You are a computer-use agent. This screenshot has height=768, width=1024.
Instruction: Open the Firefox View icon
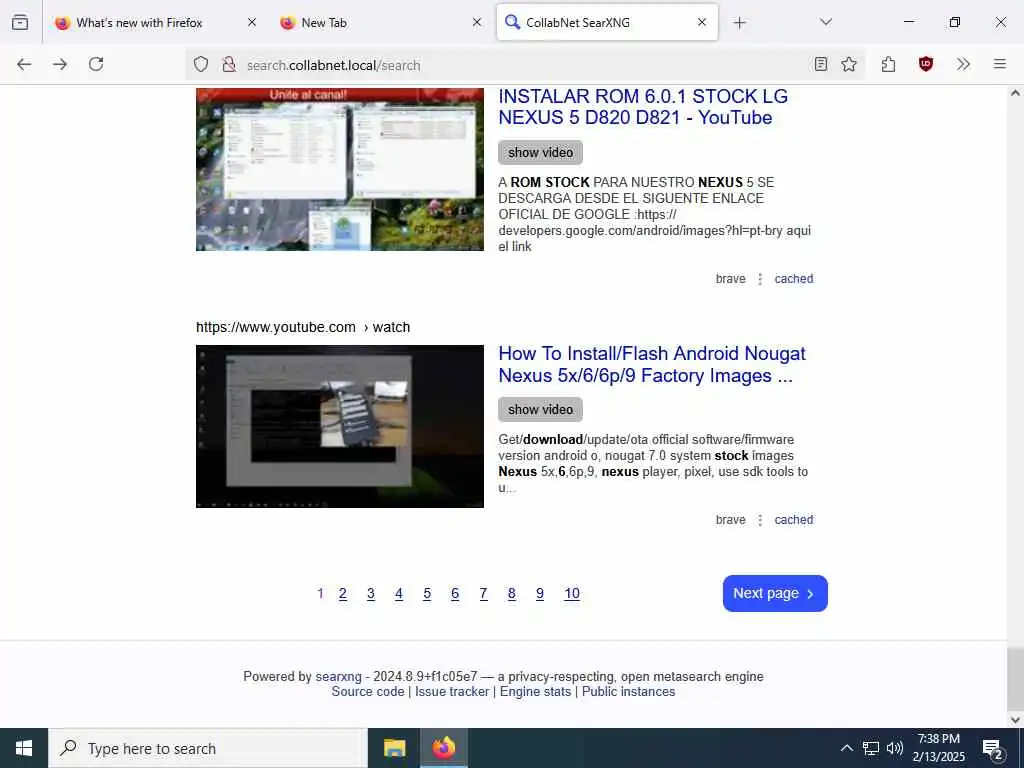(20, 22)
